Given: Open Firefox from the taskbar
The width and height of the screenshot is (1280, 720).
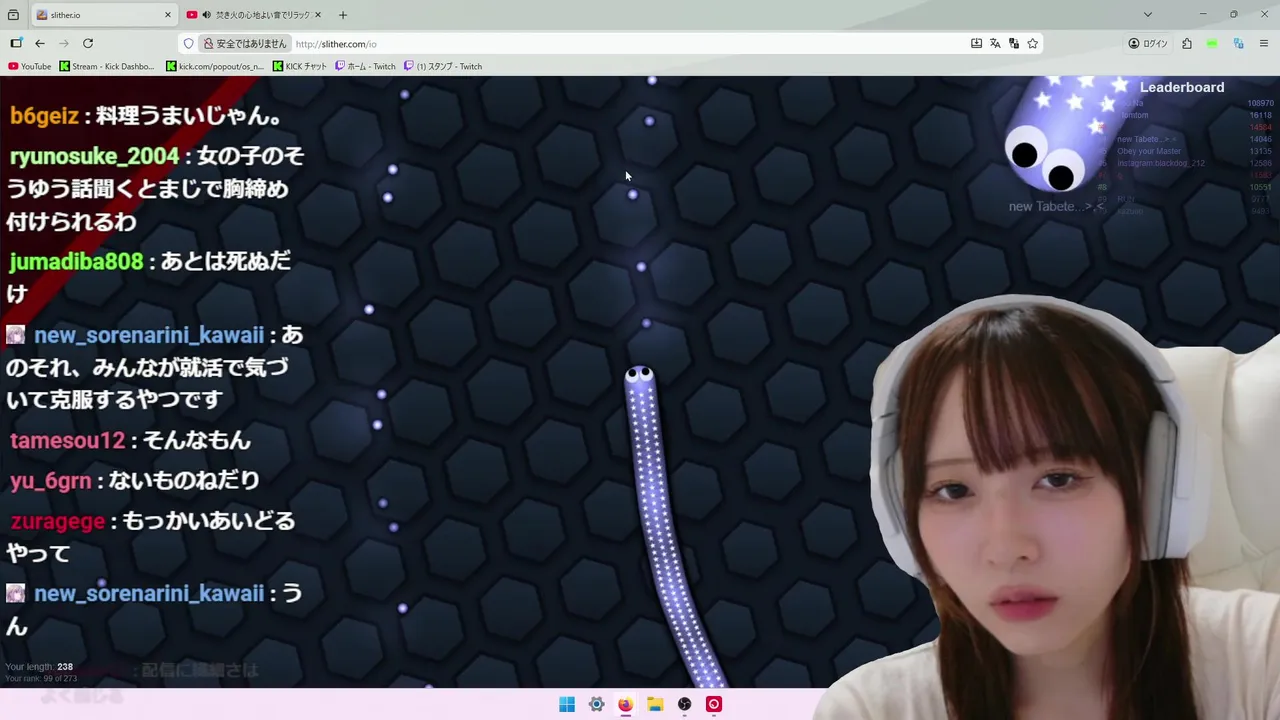Looking at the screenshot, I should click(625, 704).
